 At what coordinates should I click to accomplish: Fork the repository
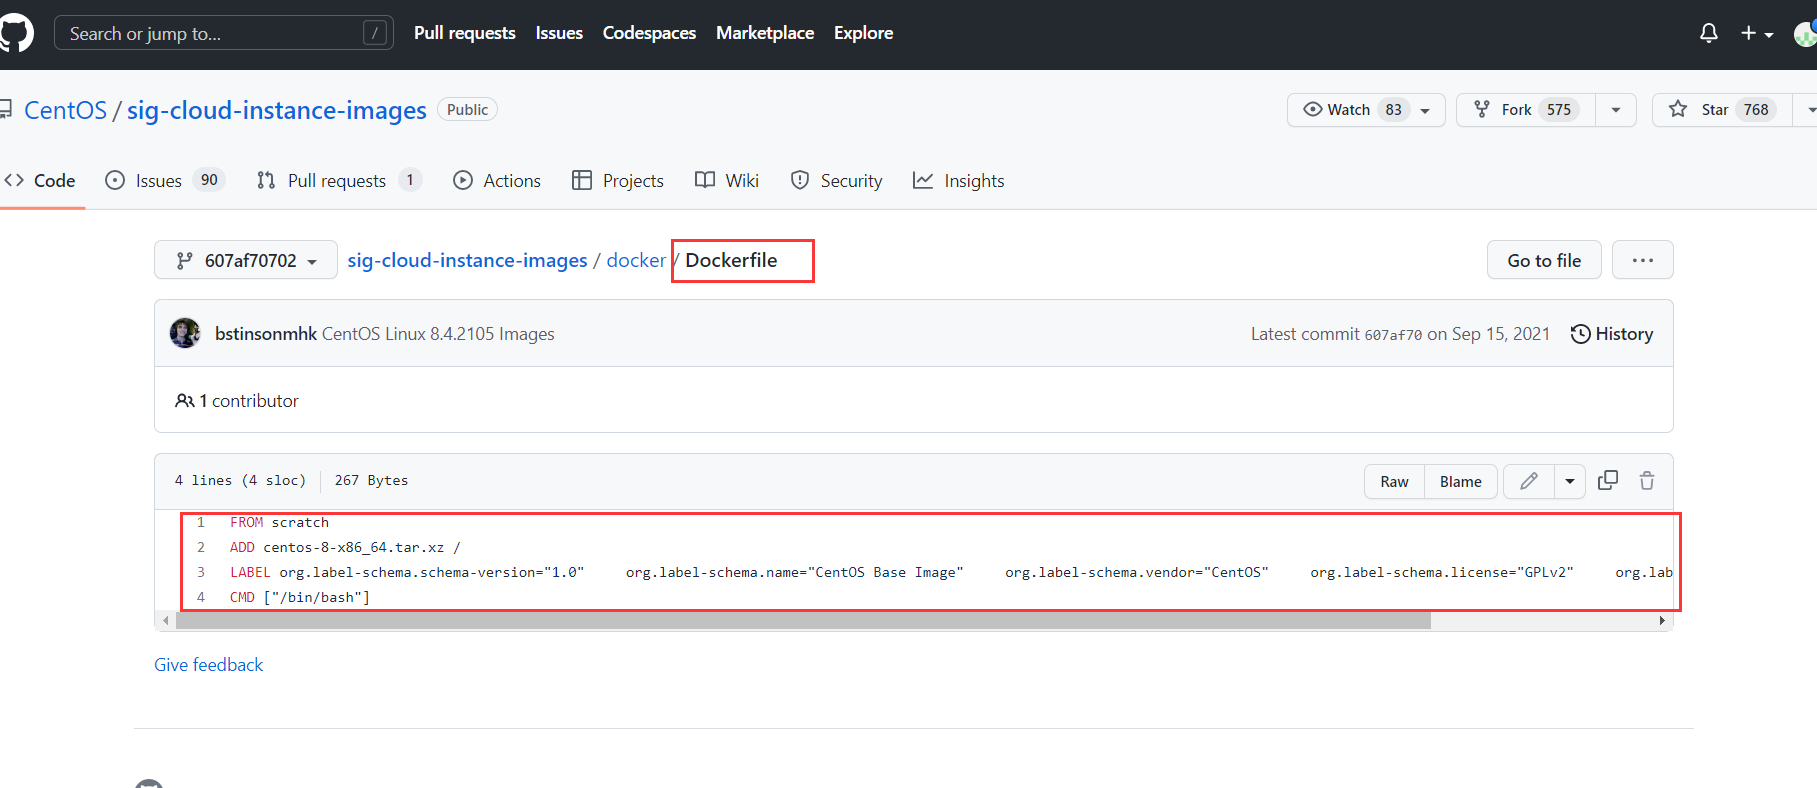1526,110
